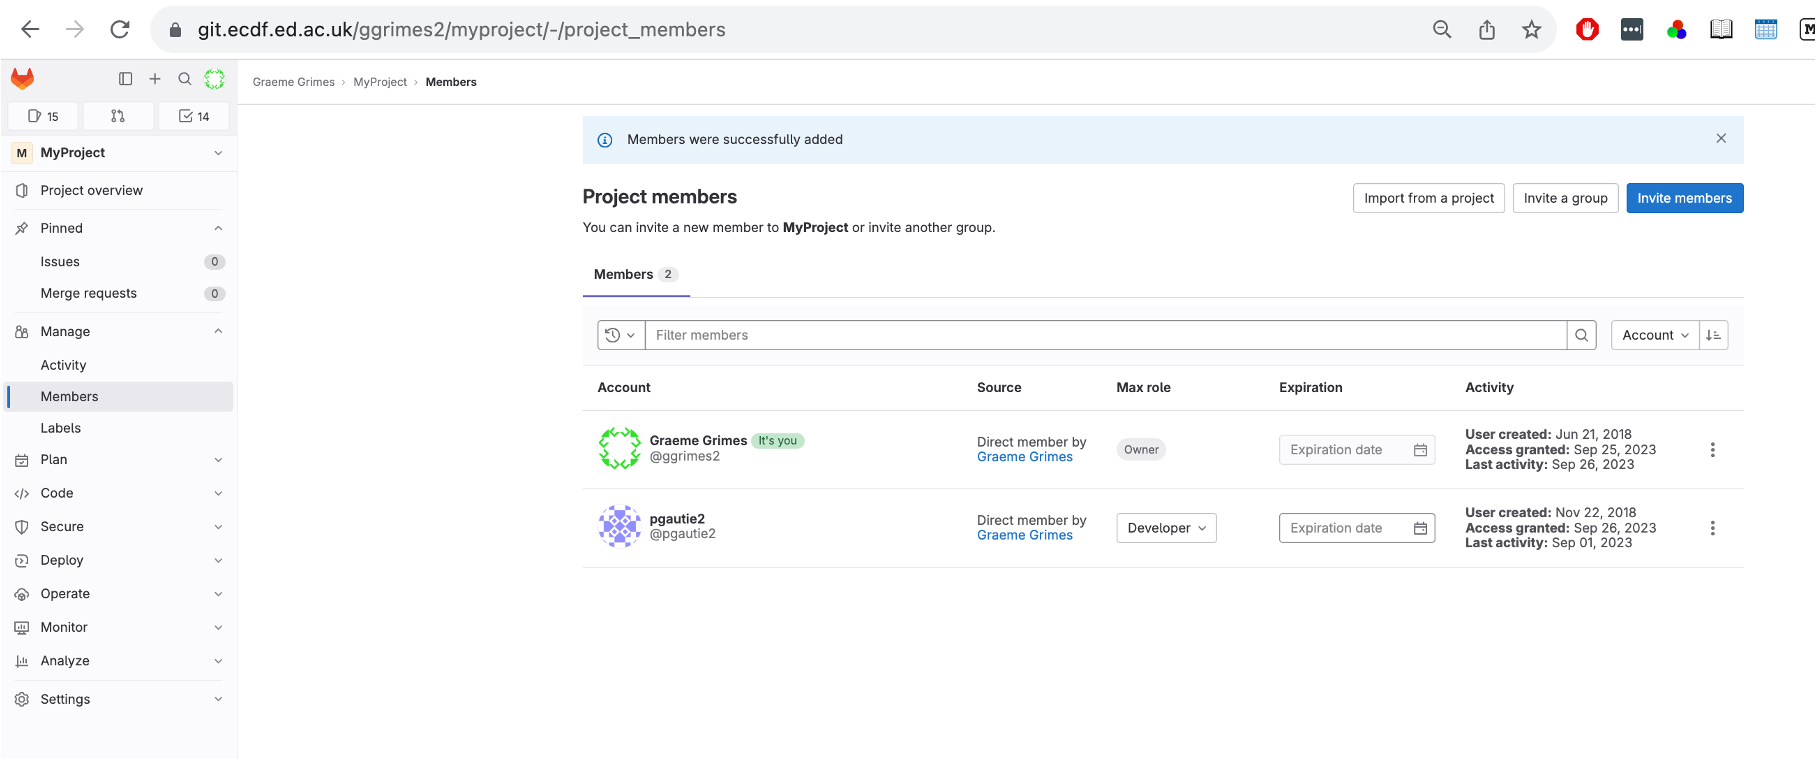Click the share icon in the address bar
This screenshot has width=1816, height=760.
tap(1487, 30)
